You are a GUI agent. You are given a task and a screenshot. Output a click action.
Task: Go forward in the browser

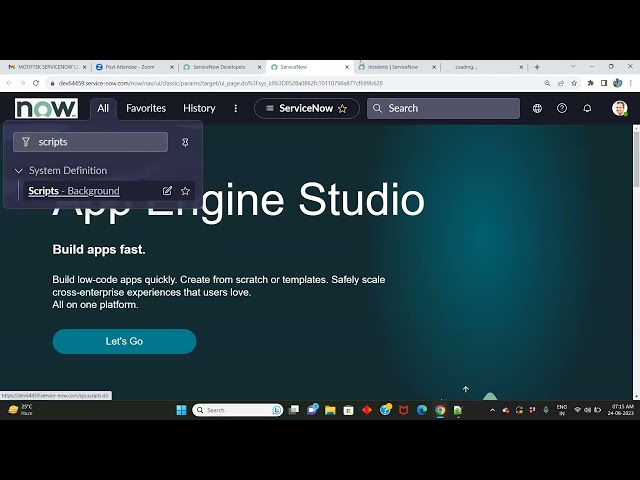tap(23, 83)
